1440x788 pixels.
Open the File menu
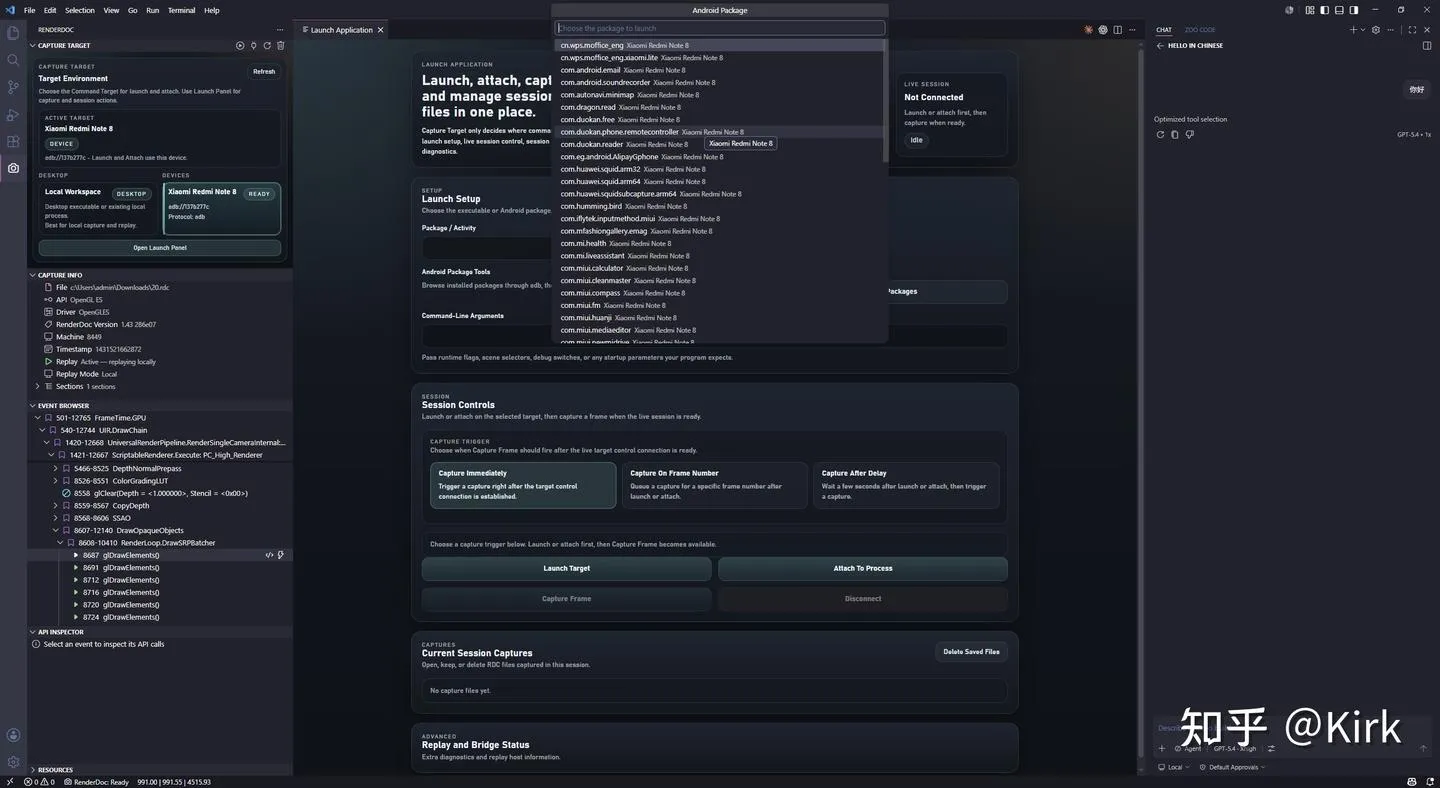pyautogui.click(x=29, y=10)
